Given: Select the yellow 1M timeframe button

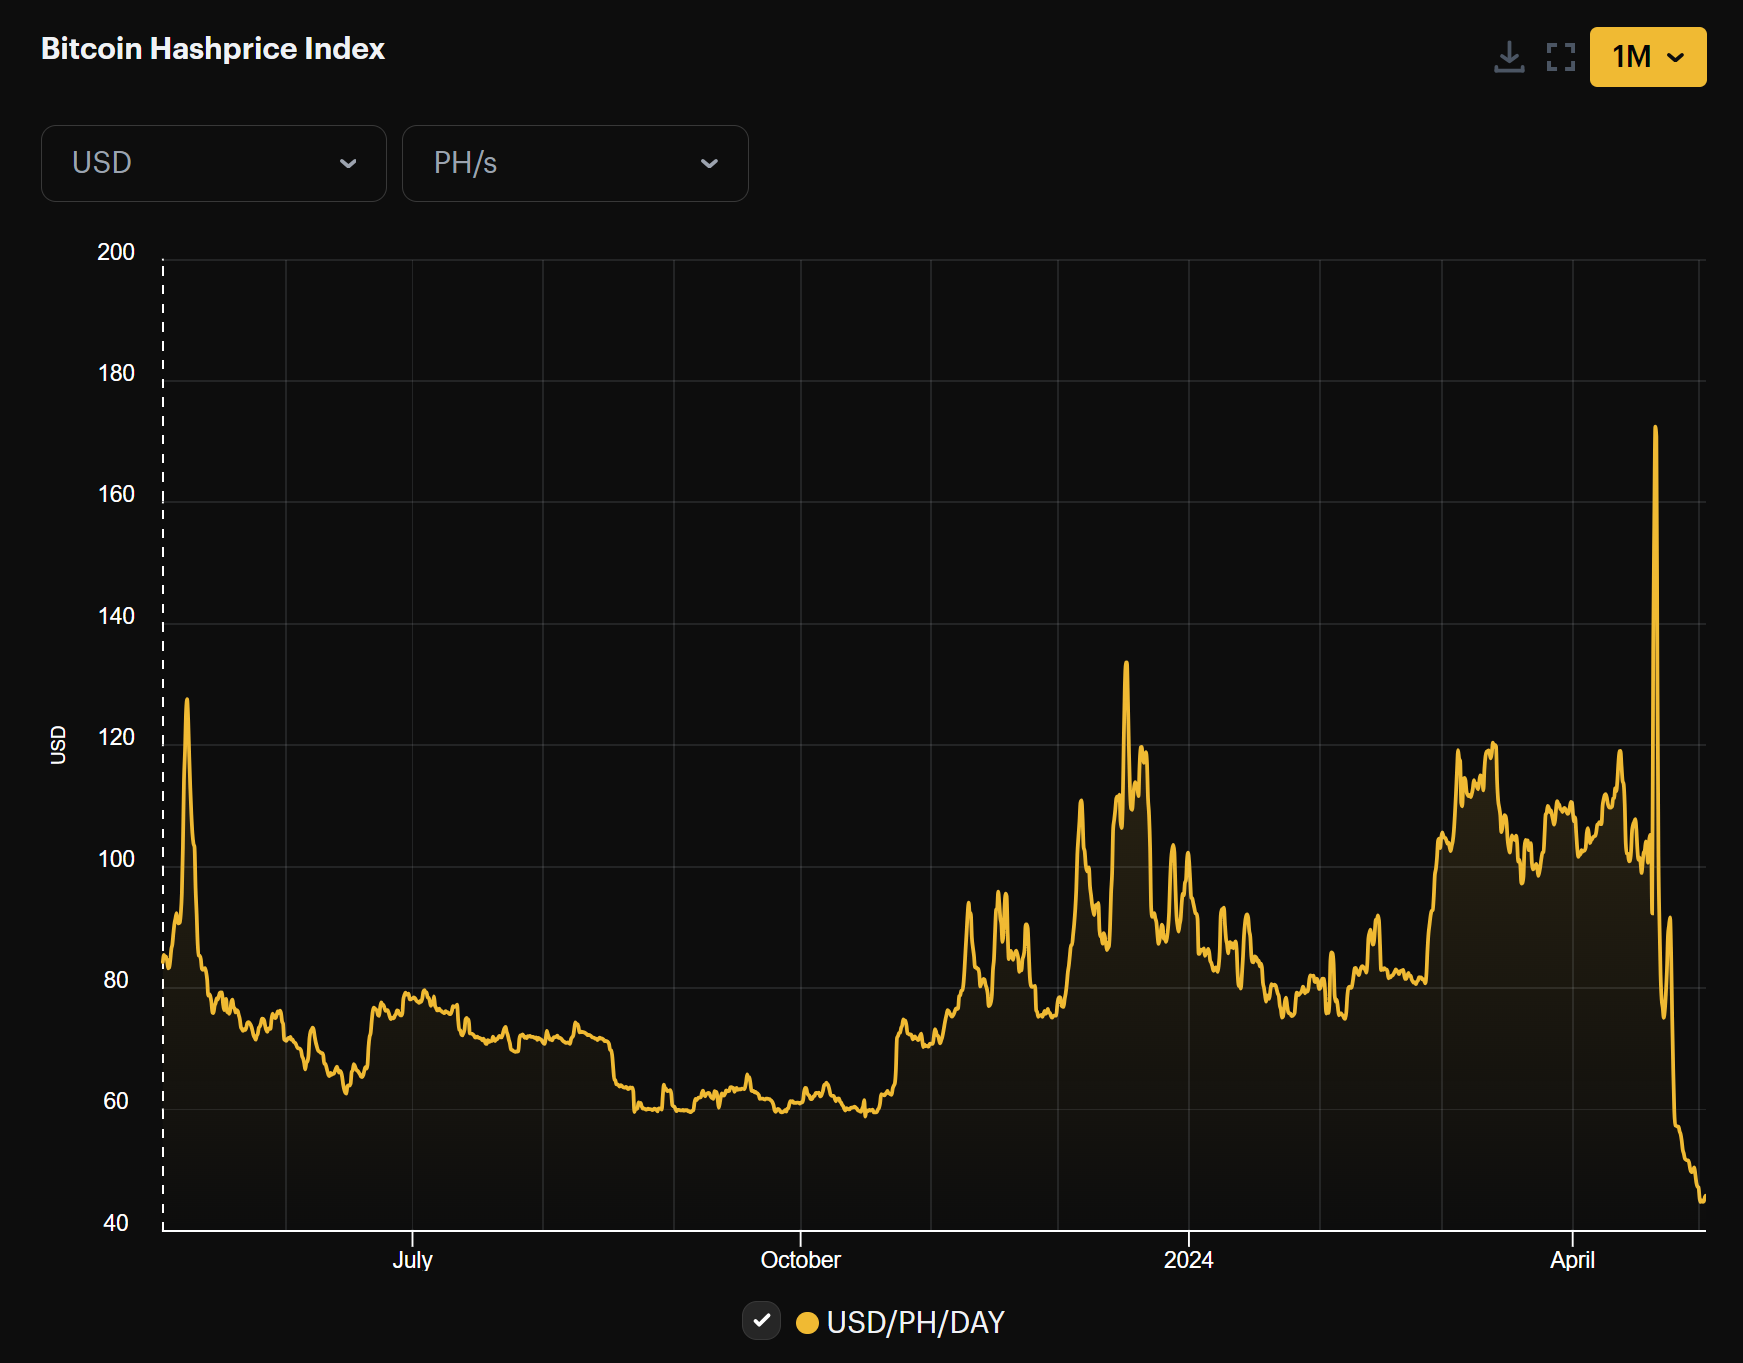Looking at the screenshot, I should [x=1647, y=57].
